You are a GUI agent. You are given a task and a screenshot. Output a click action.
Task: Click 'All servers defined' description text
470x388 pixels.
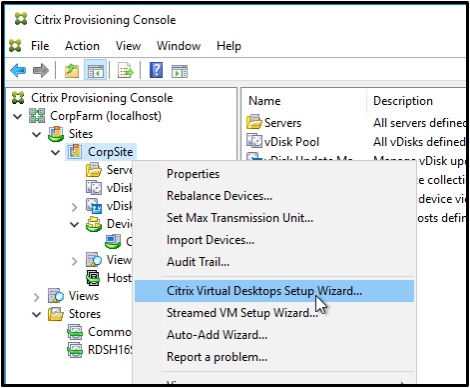click(419, 123)
